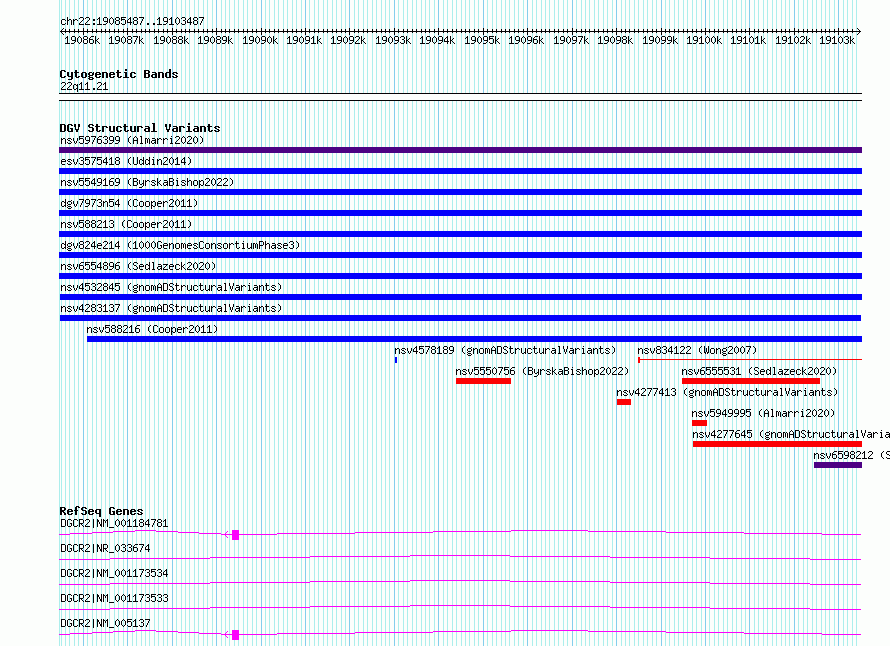Click nsv6555531 (Sedlazeck2020) label
The image size is (890, 646).
(759, 371)
